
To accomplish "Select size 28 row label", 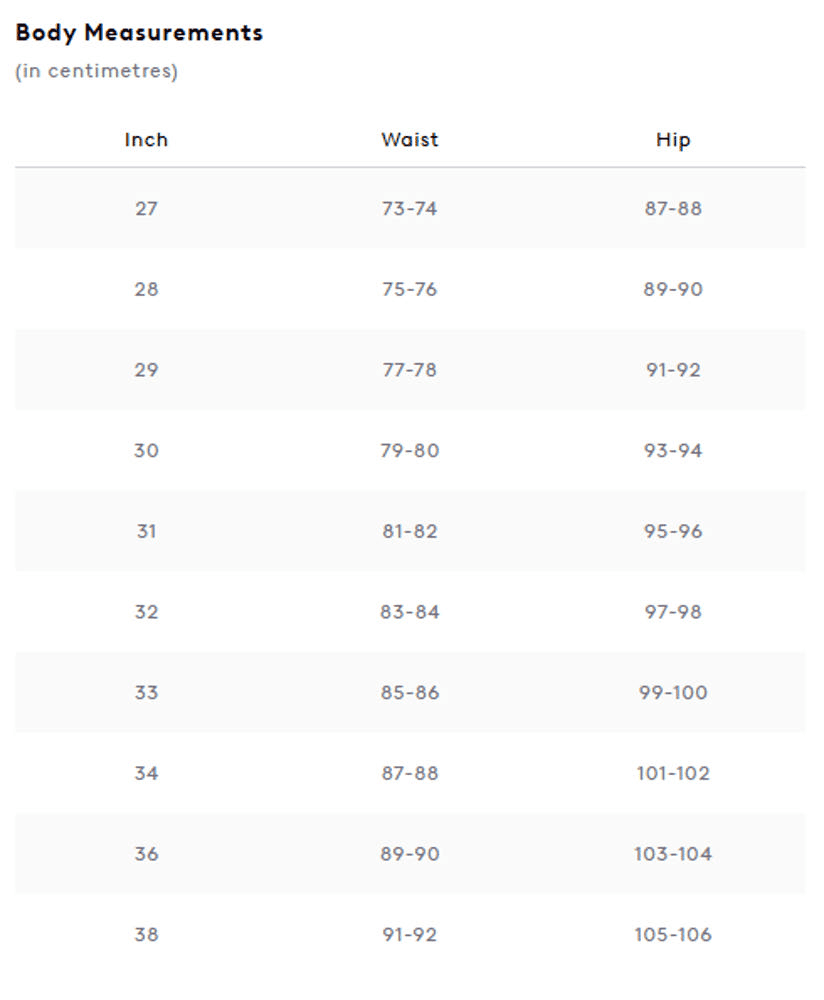I will point(146,290).
